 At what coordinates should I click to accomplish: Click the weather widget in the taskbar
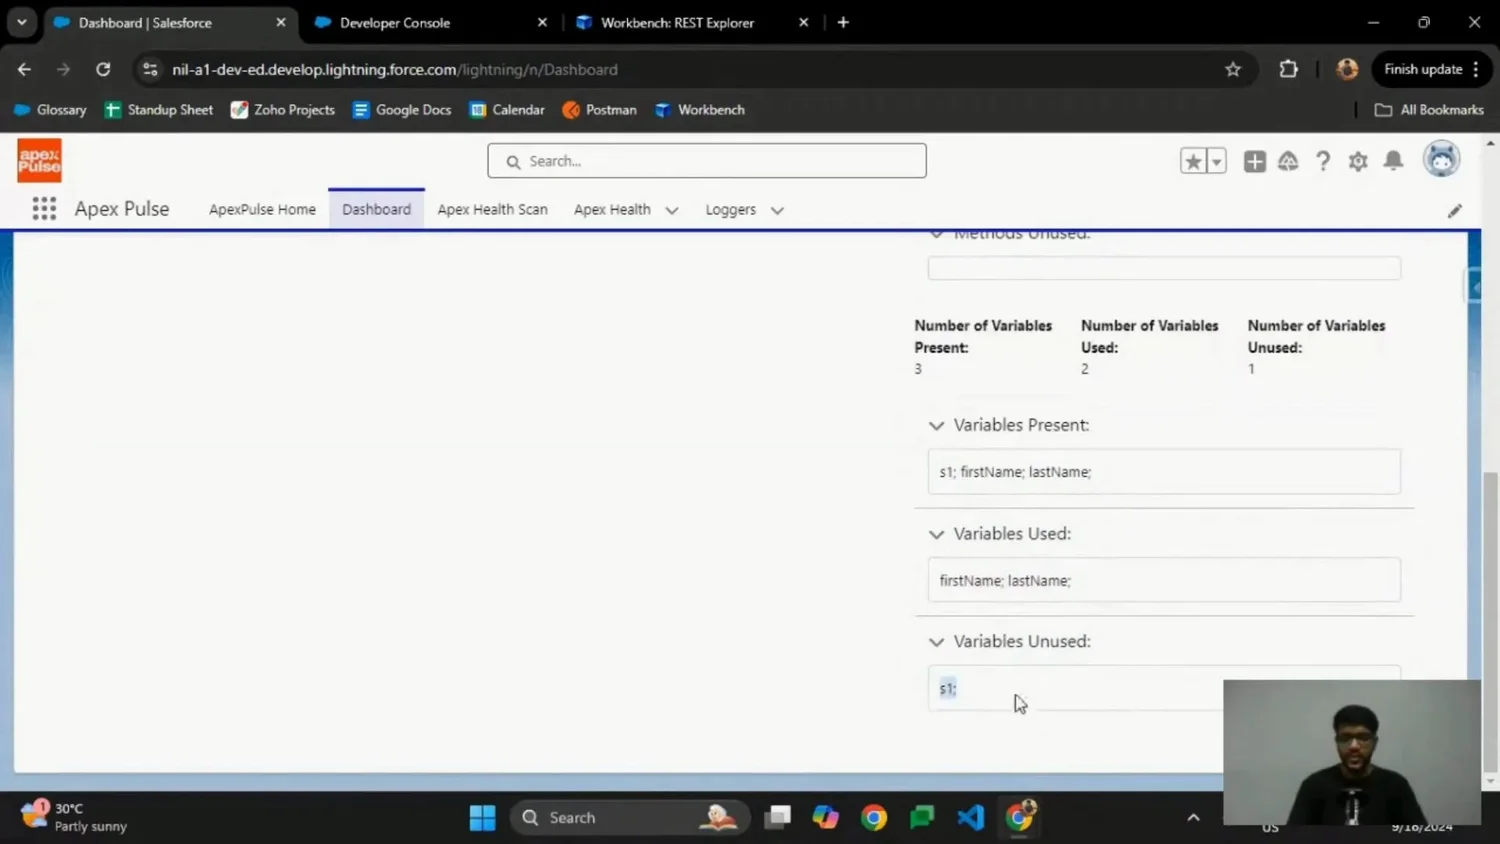[x=67, y=815]
